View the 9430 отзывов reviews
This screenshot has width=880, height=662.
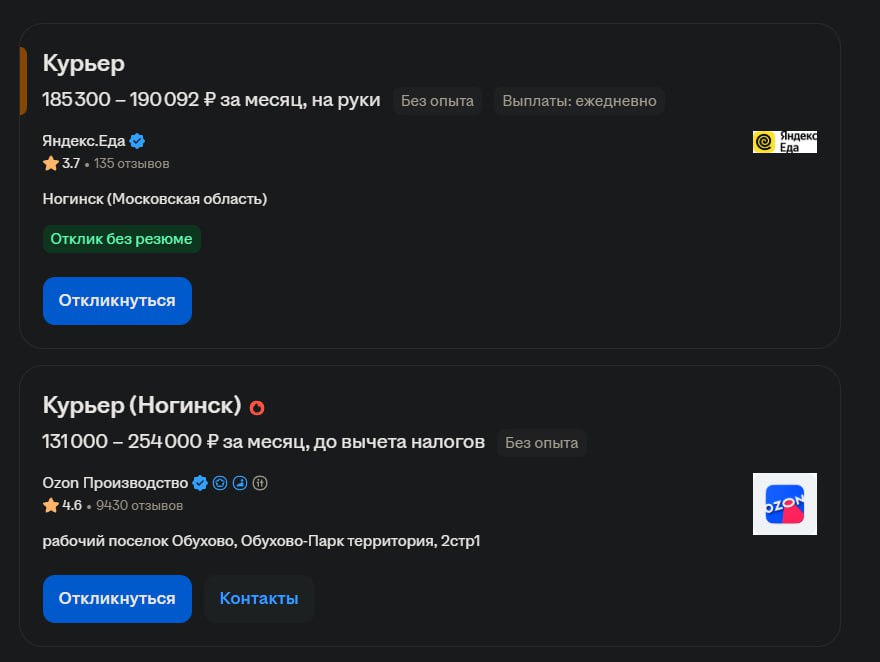tap(139, 506)
